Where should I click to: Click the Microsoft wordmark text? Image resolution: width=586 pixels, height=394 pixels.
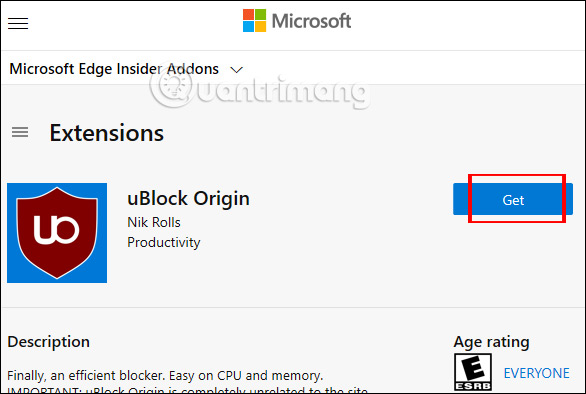[311, 21]
